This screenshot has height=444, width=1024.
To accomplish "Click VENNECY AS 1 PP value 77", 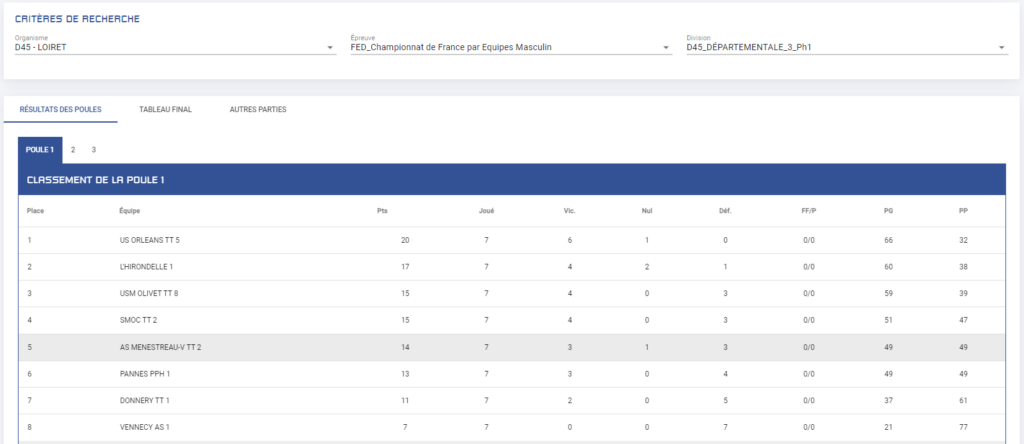I will coord(963,427).
